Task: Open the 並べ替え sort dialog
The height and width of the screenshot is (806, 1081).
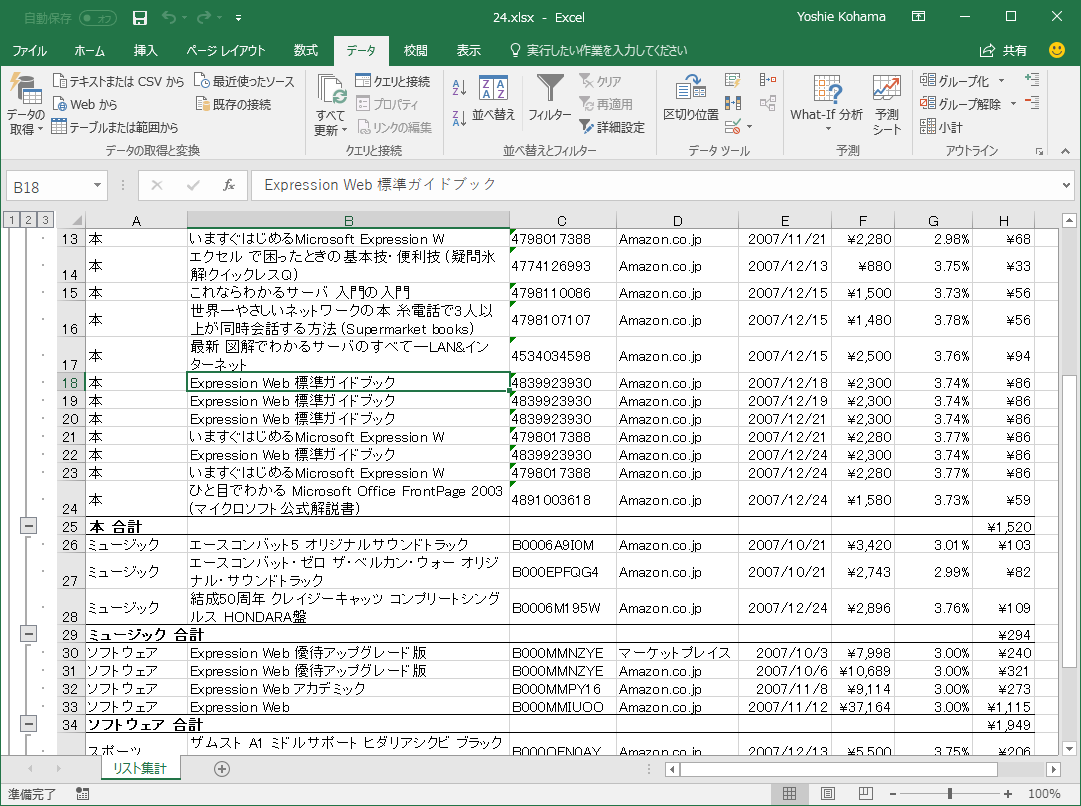Action: point(493,98)
